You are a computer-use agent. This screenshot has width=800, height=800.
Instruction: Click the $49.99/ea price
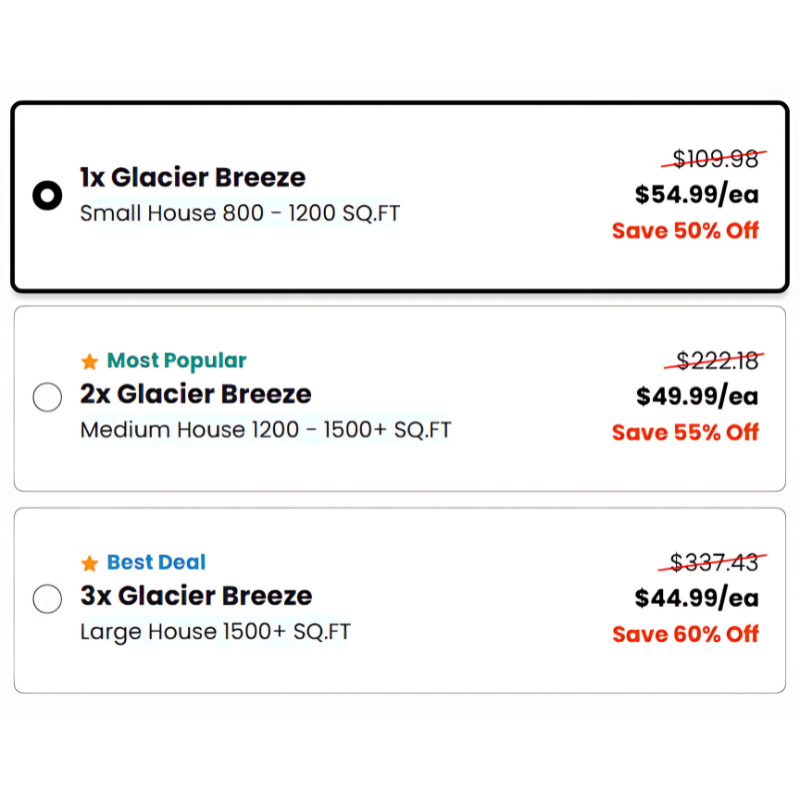[x=697, y=396]
